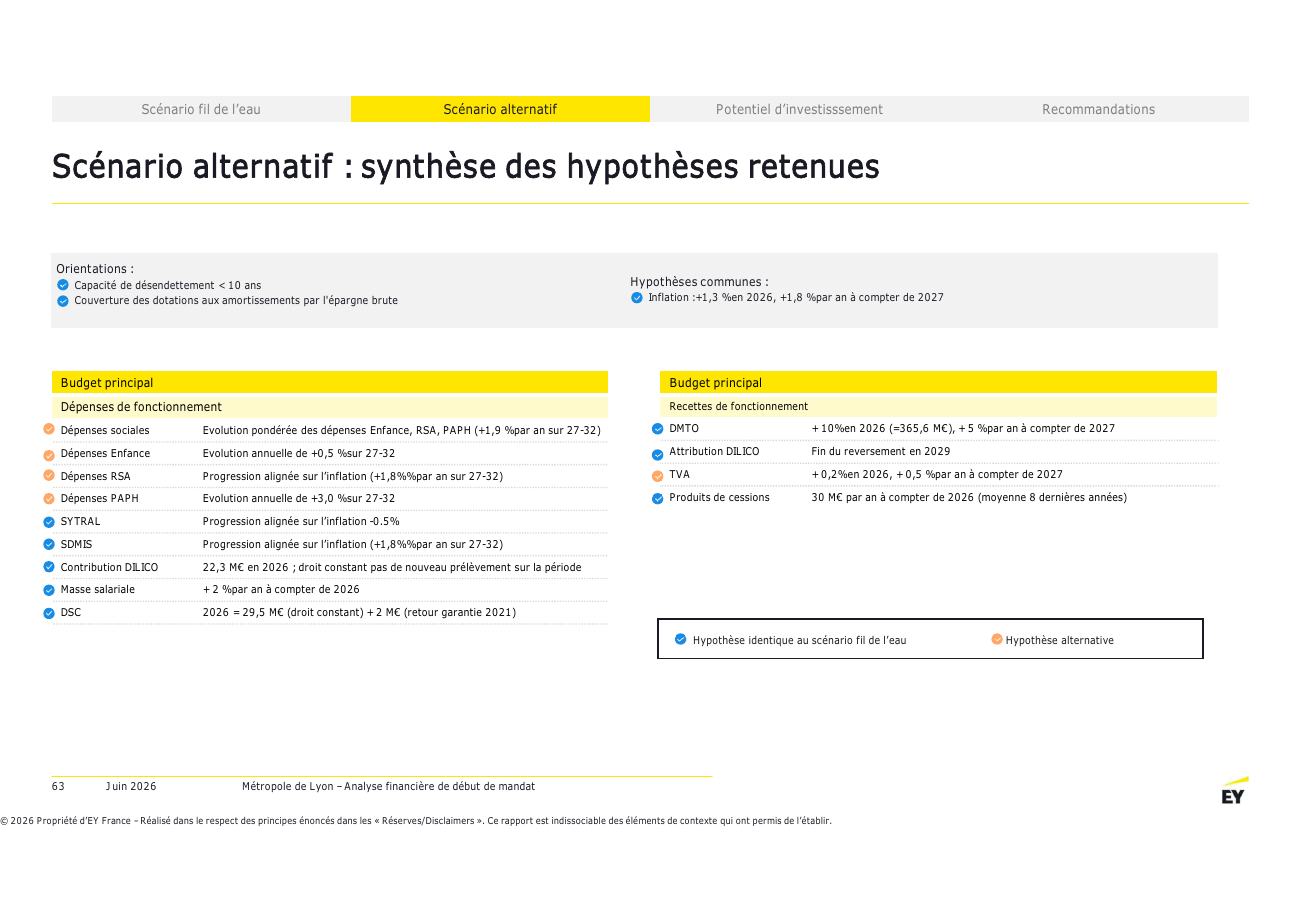
Task: Select the slide title Scénario alternatif : synthèse
Action: [466, 166]
